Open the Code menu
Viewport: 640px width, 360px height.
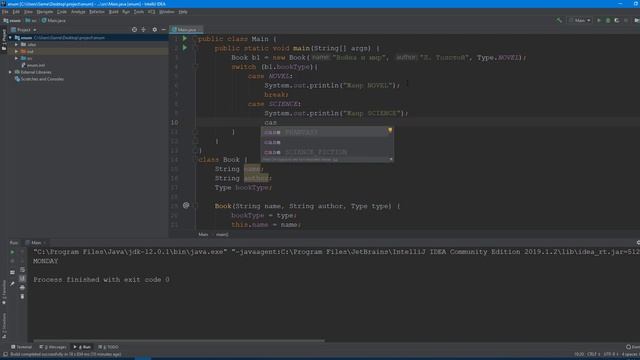tap(62, 12)
